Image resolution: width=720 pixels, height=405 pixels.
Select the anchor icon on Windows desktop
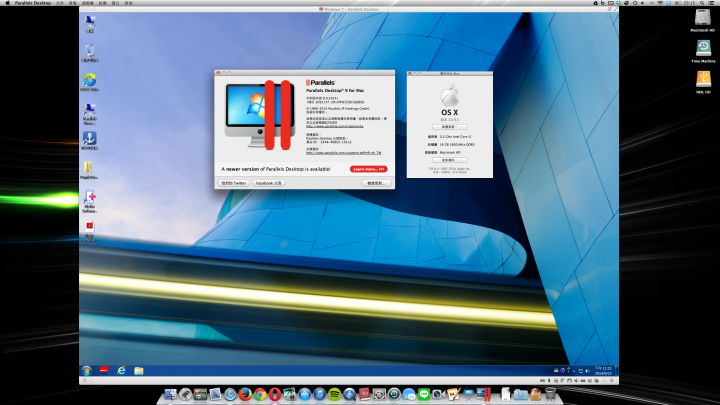pos(90,141)
